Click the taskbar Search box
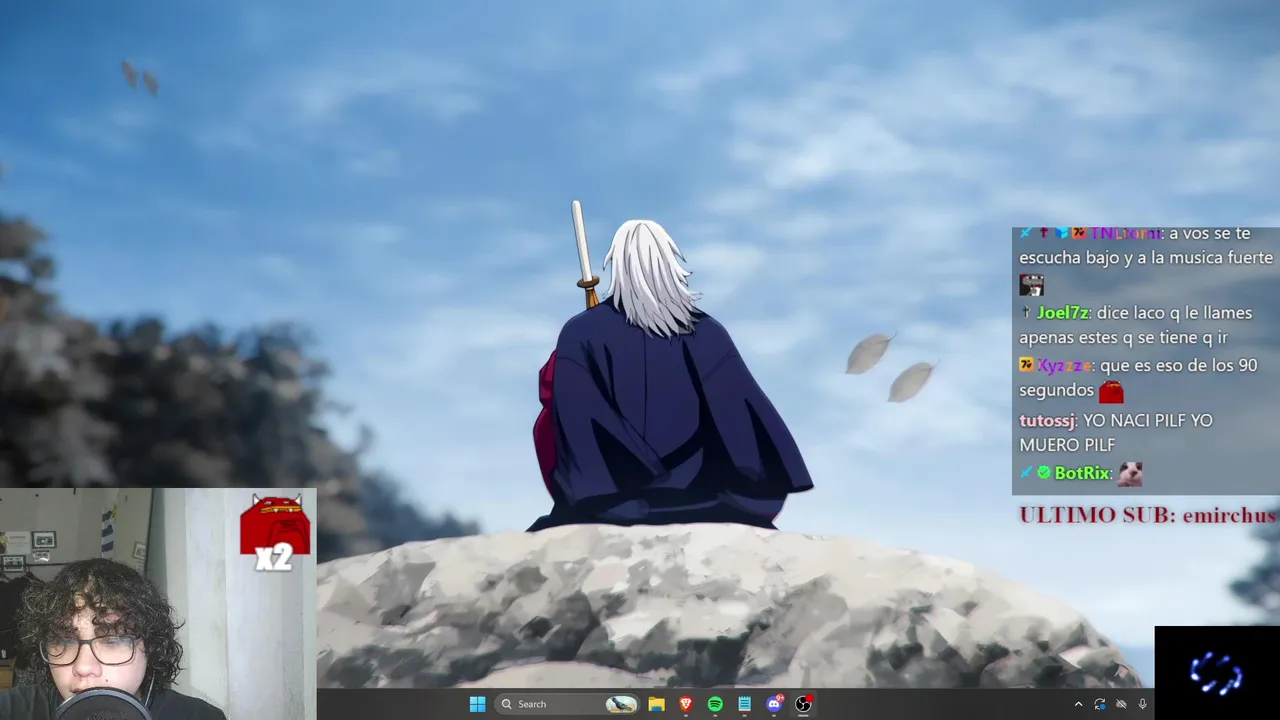 [x=568, y=704]
